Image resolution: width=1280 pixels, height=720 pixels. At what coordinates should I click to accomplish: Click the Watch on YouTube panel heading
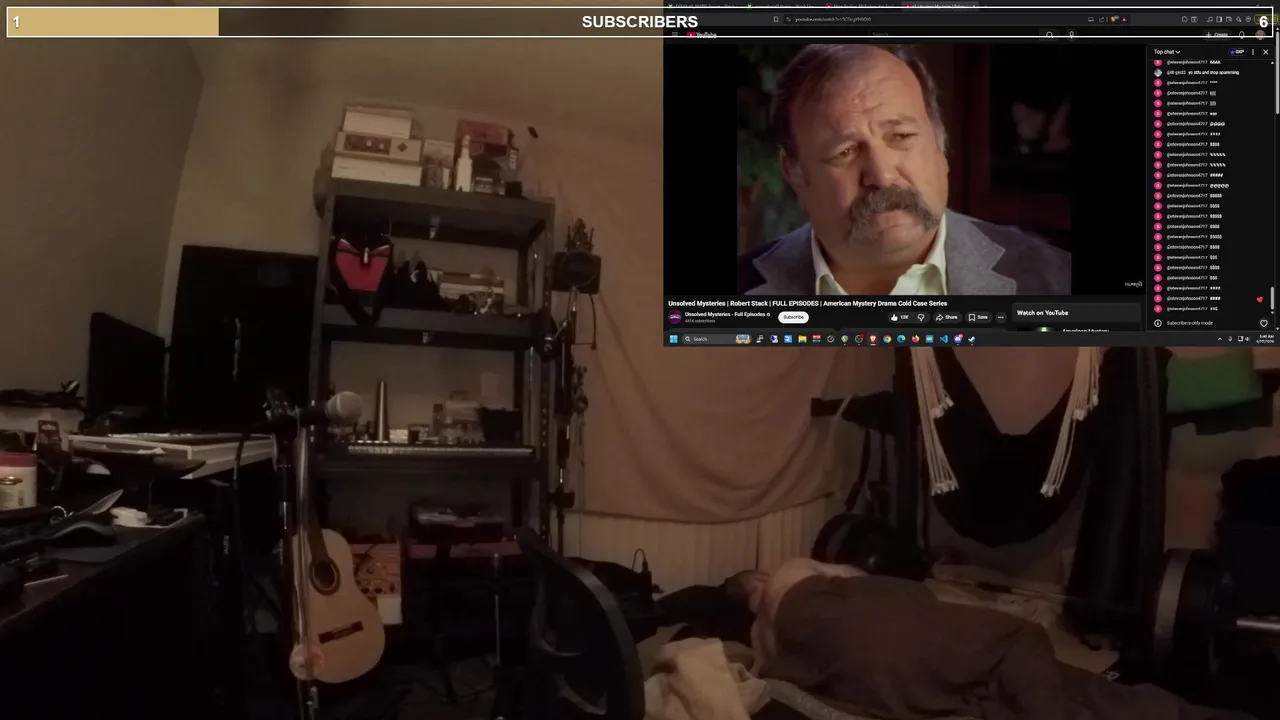(x=1042, y=313)
